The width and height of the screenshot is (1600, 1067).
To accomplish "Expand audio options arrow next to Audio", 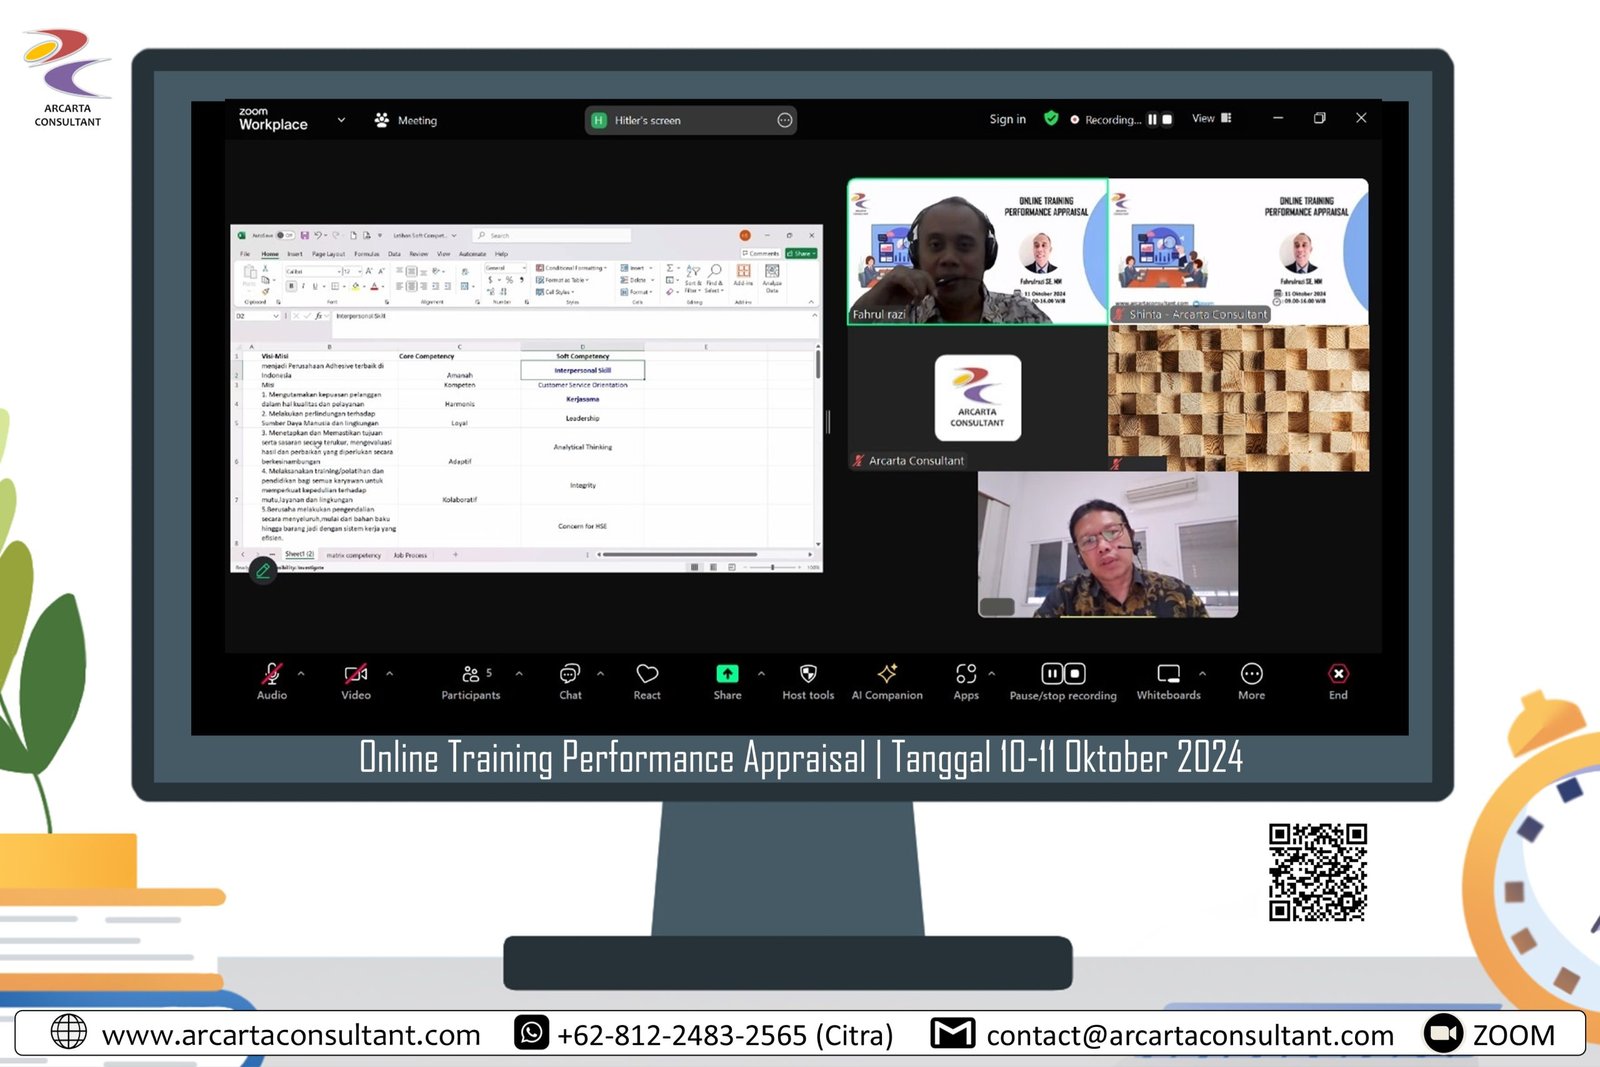I will tap(301, 673).
